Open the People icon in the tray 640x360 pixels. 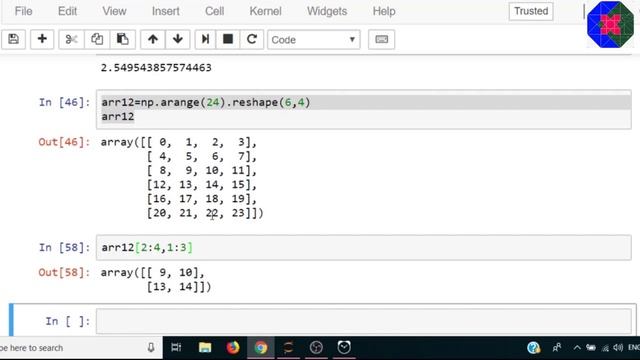[557, 348]
